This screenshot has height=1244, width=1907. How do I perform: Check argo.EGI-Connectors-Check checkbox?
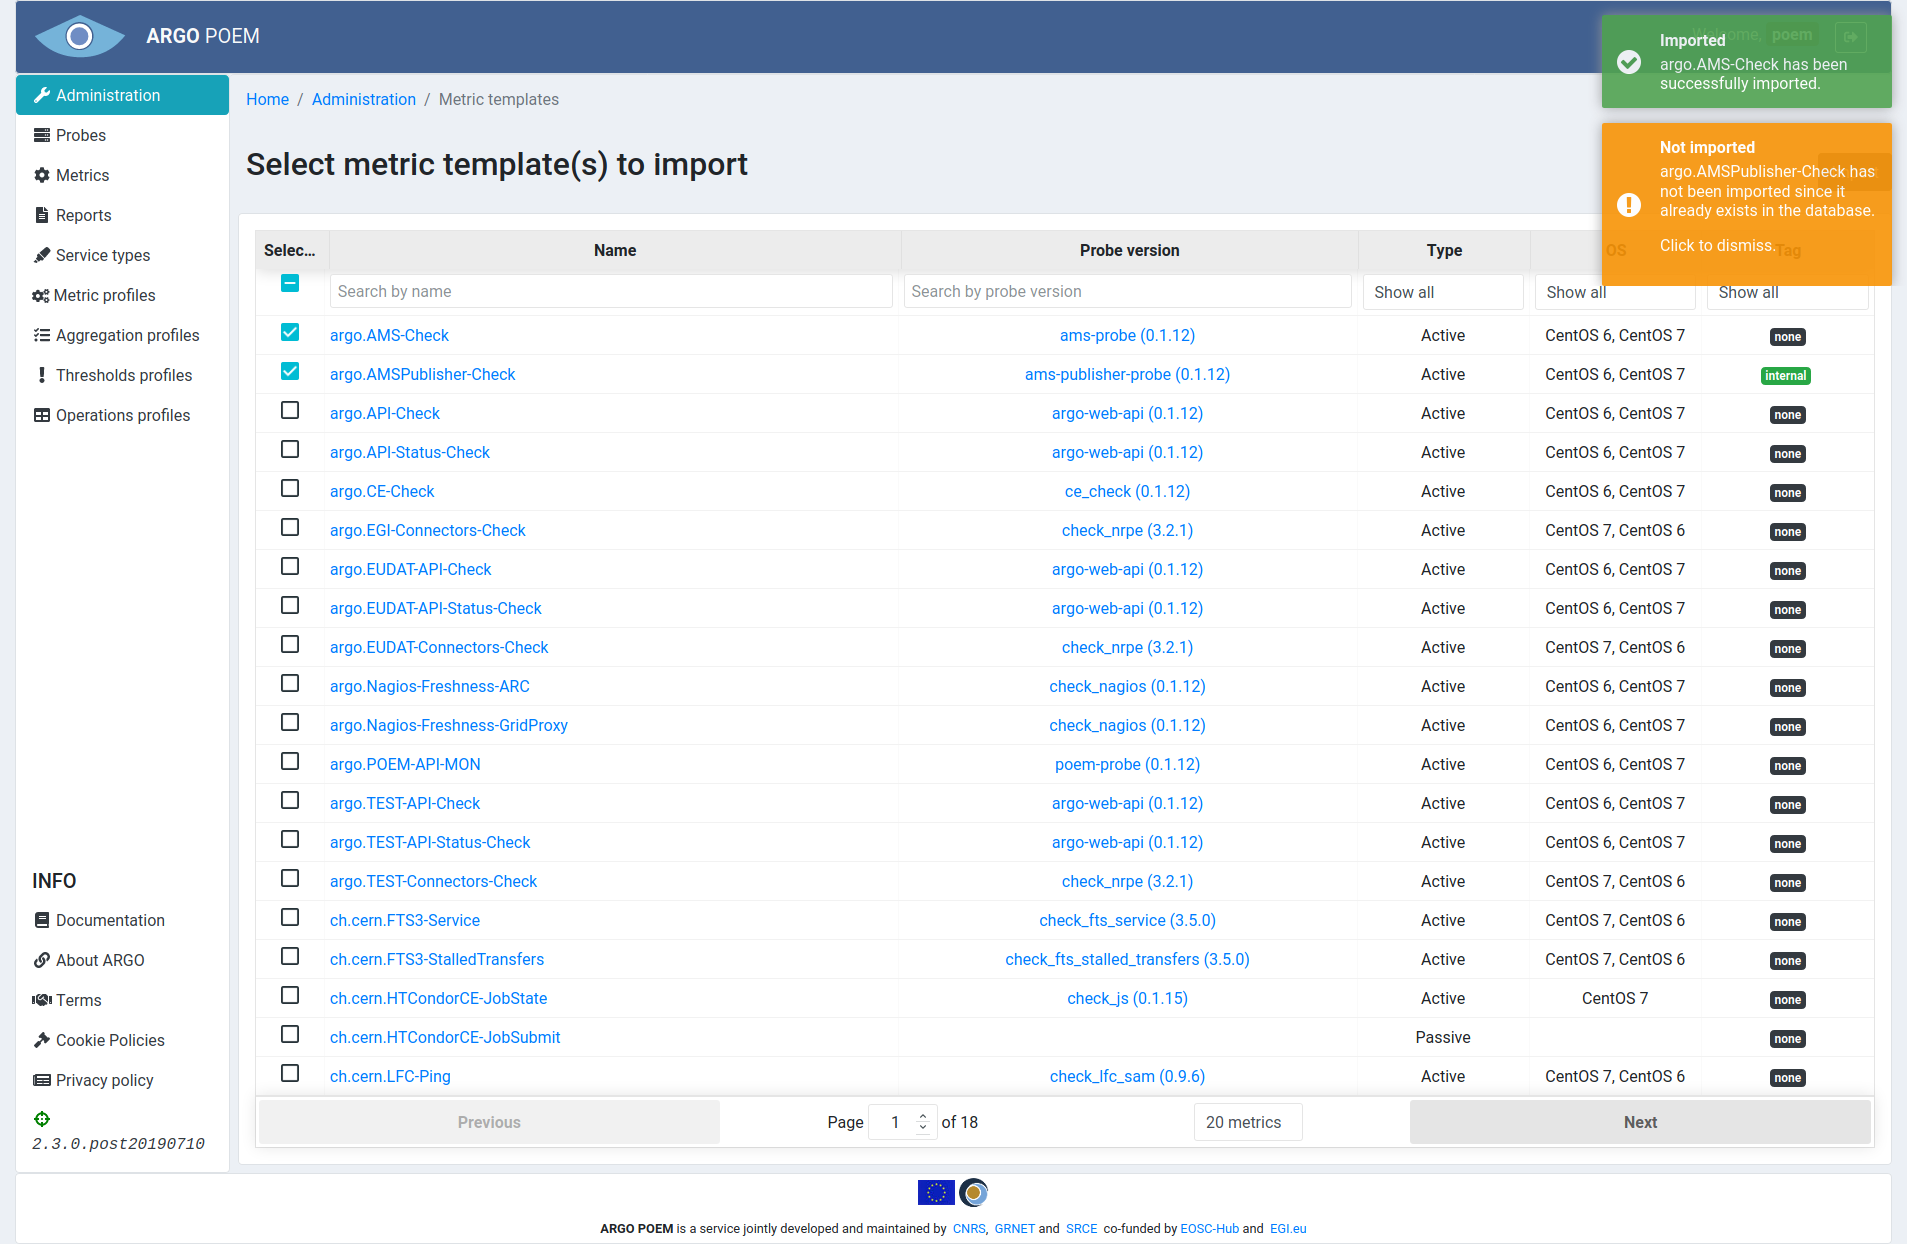point(290,527)
